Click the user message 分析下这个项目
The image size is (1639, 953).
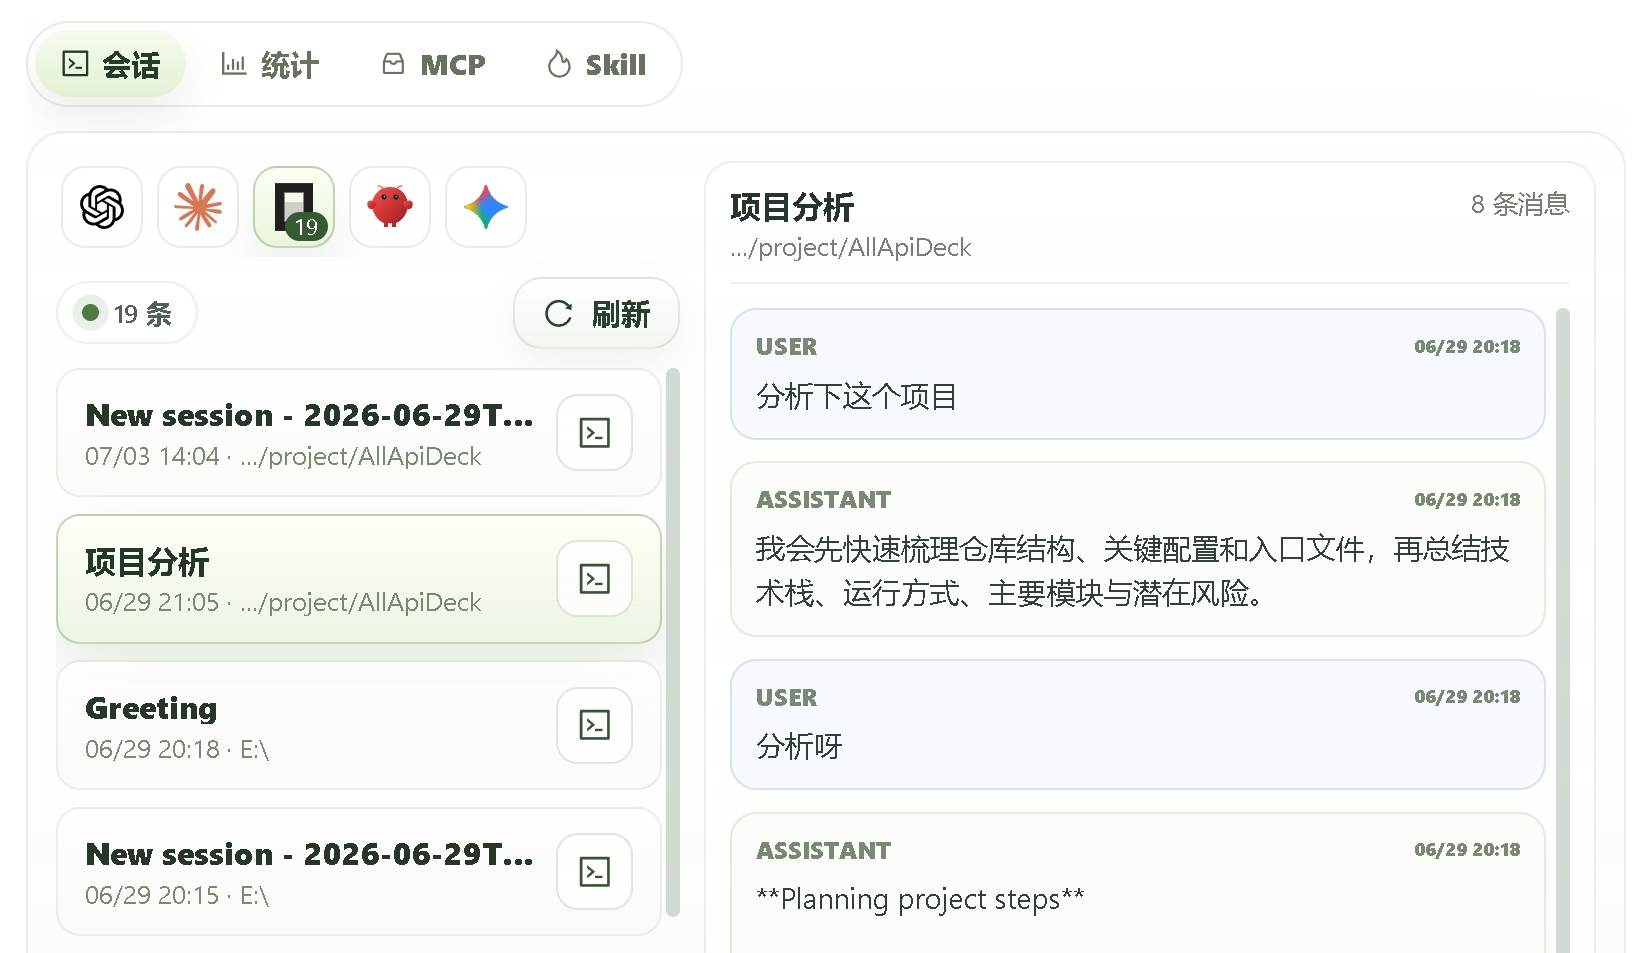coord(1138,374)
